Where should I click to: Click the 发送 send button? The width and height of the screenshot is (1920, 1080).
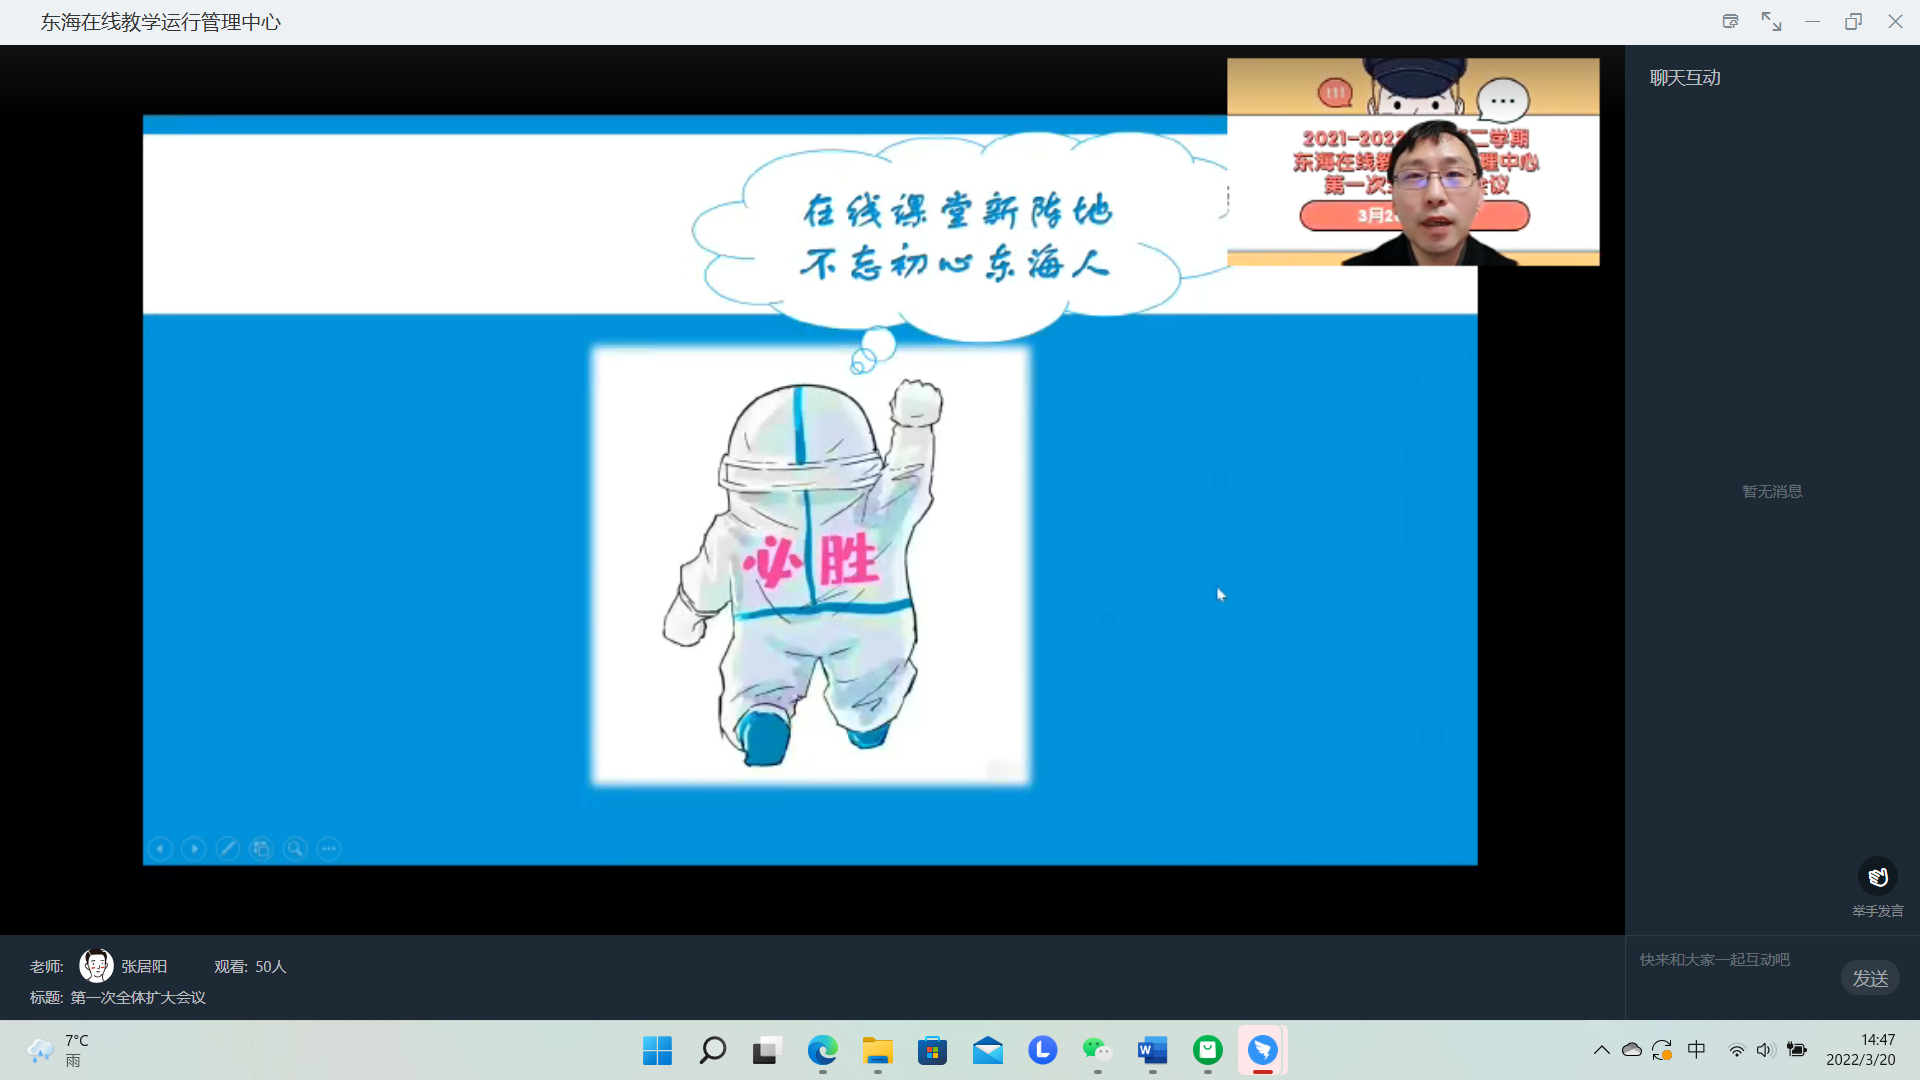click(x=1869, y=978)
